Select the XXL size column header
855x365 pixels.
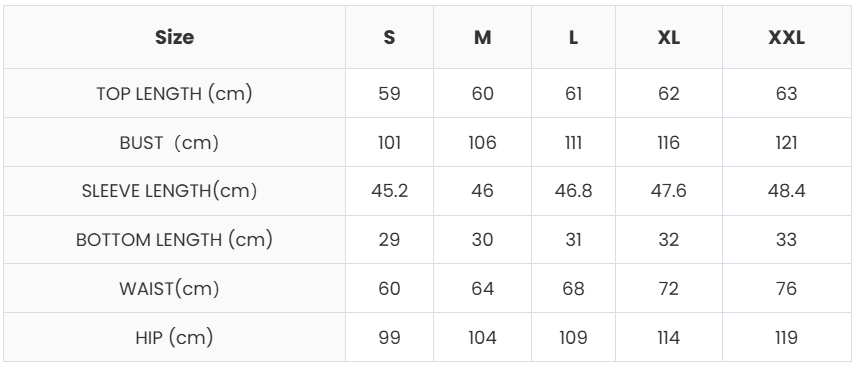[786, 38]
